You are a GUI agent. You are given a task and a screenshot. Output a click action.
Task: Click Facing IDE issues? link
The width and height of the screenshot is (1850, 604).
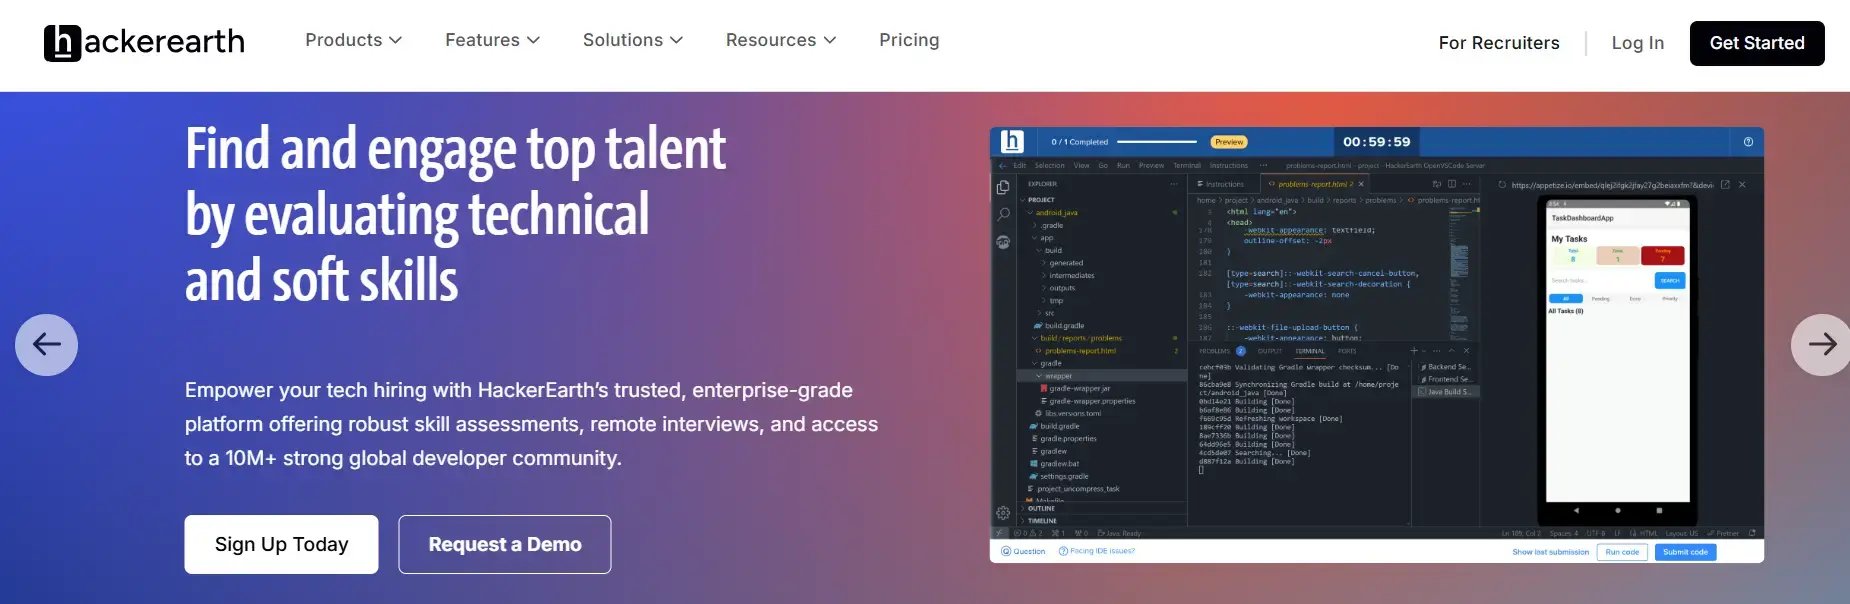[1097, 551]
